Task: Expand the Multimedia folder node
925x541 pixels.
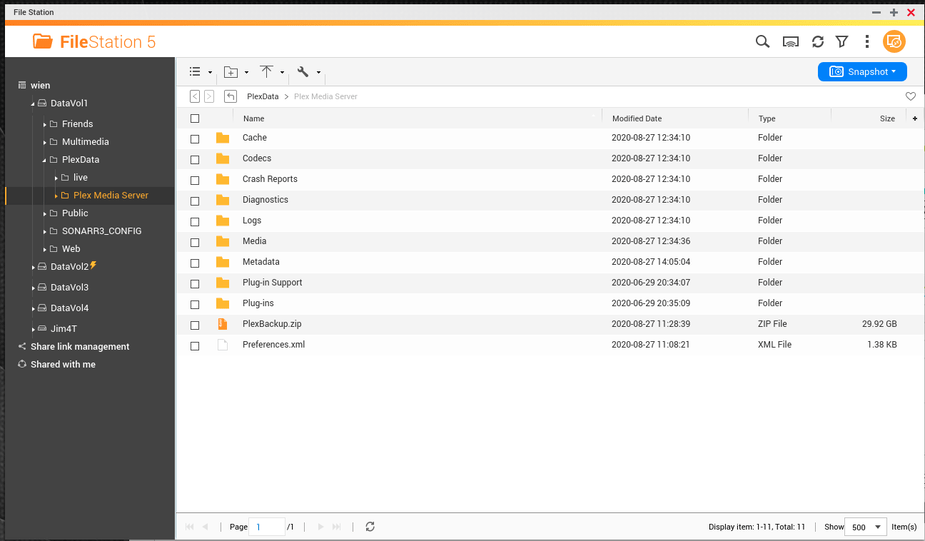Action: [x=45, y=143]
